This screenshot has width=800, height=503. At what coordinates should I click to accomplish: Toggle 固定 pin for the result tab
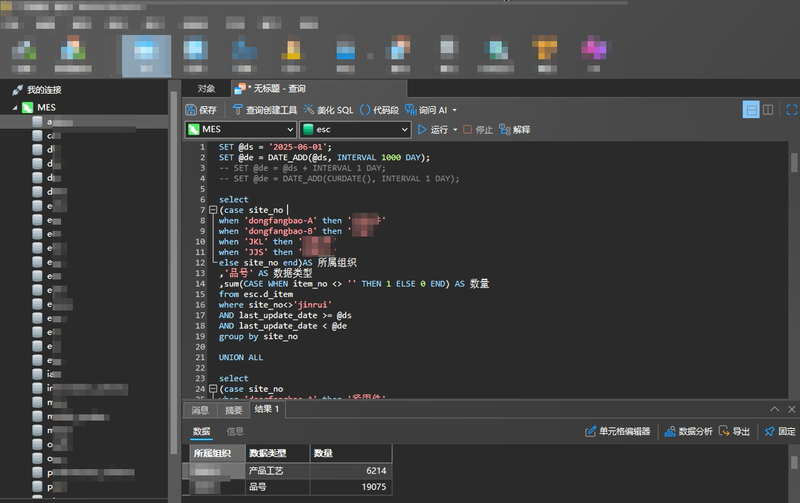coord(780,432)
